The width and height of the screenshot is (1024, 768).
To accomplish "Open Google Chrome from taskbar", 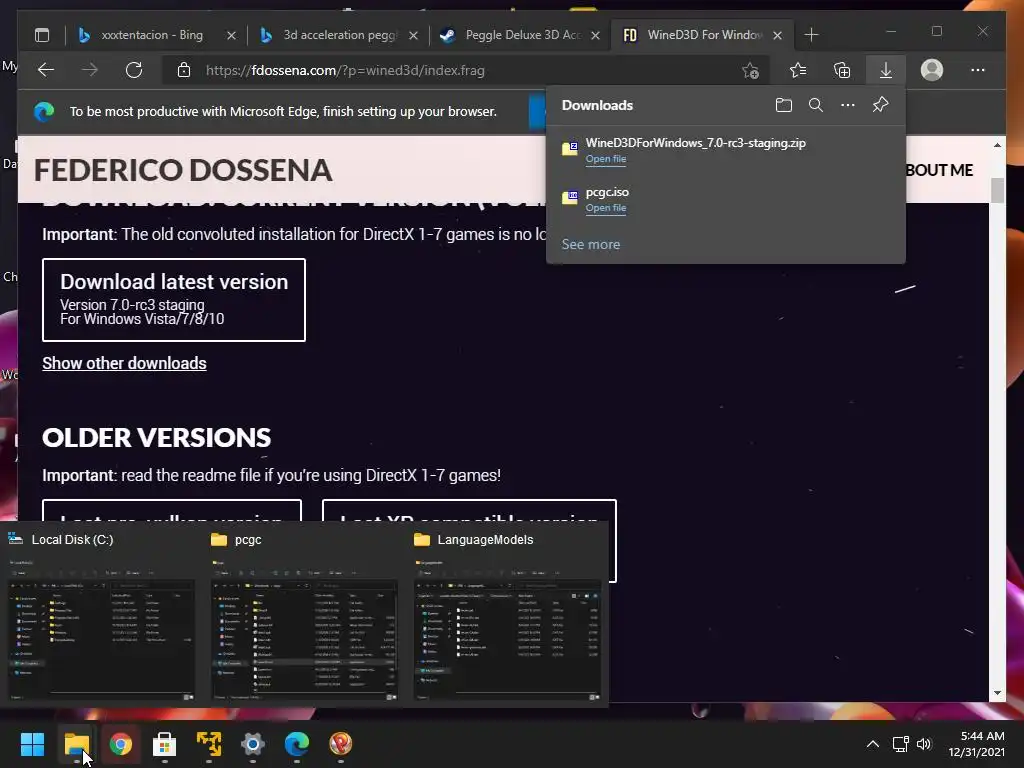I will coord(120,744).
